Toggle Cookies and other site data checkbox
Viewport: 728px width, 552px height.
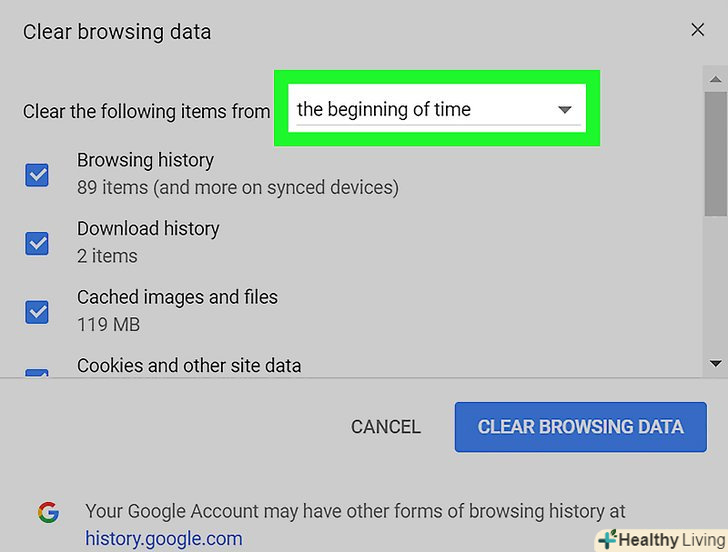37,375
